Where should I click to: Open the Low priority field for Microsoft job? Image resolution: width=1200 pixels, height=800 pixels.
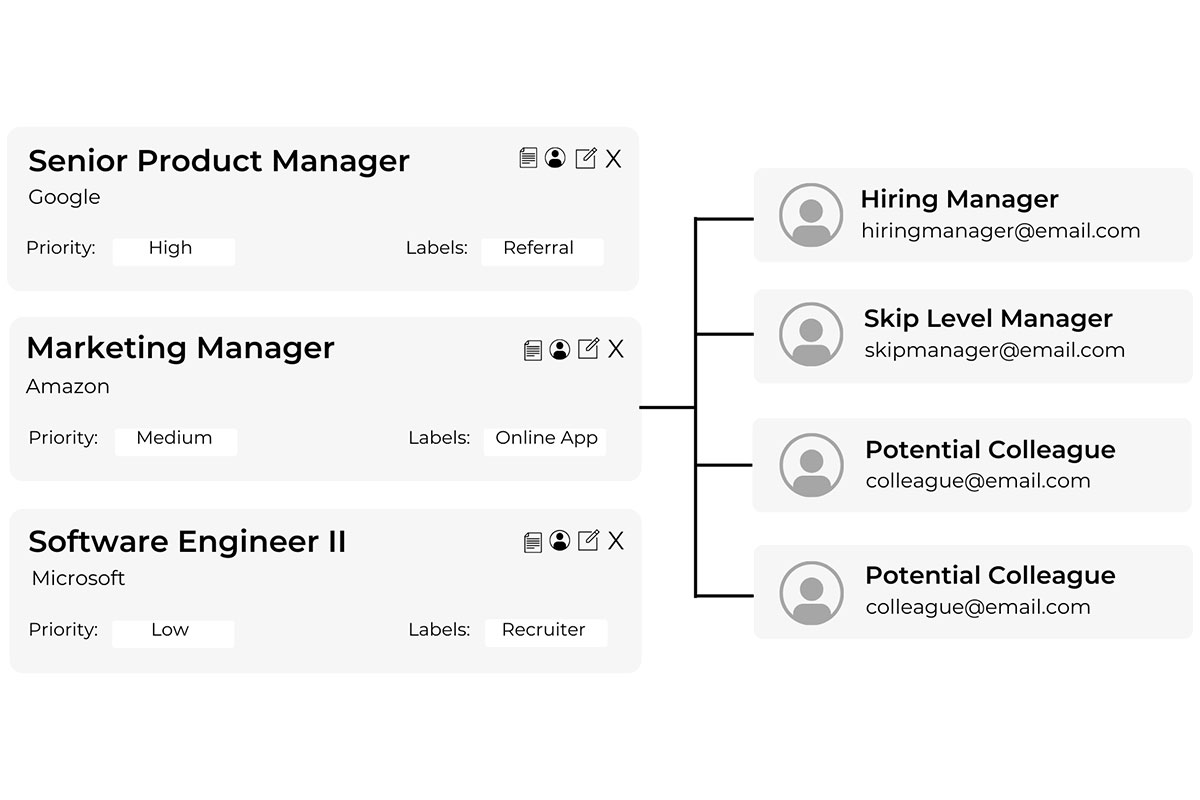[172, 632]
